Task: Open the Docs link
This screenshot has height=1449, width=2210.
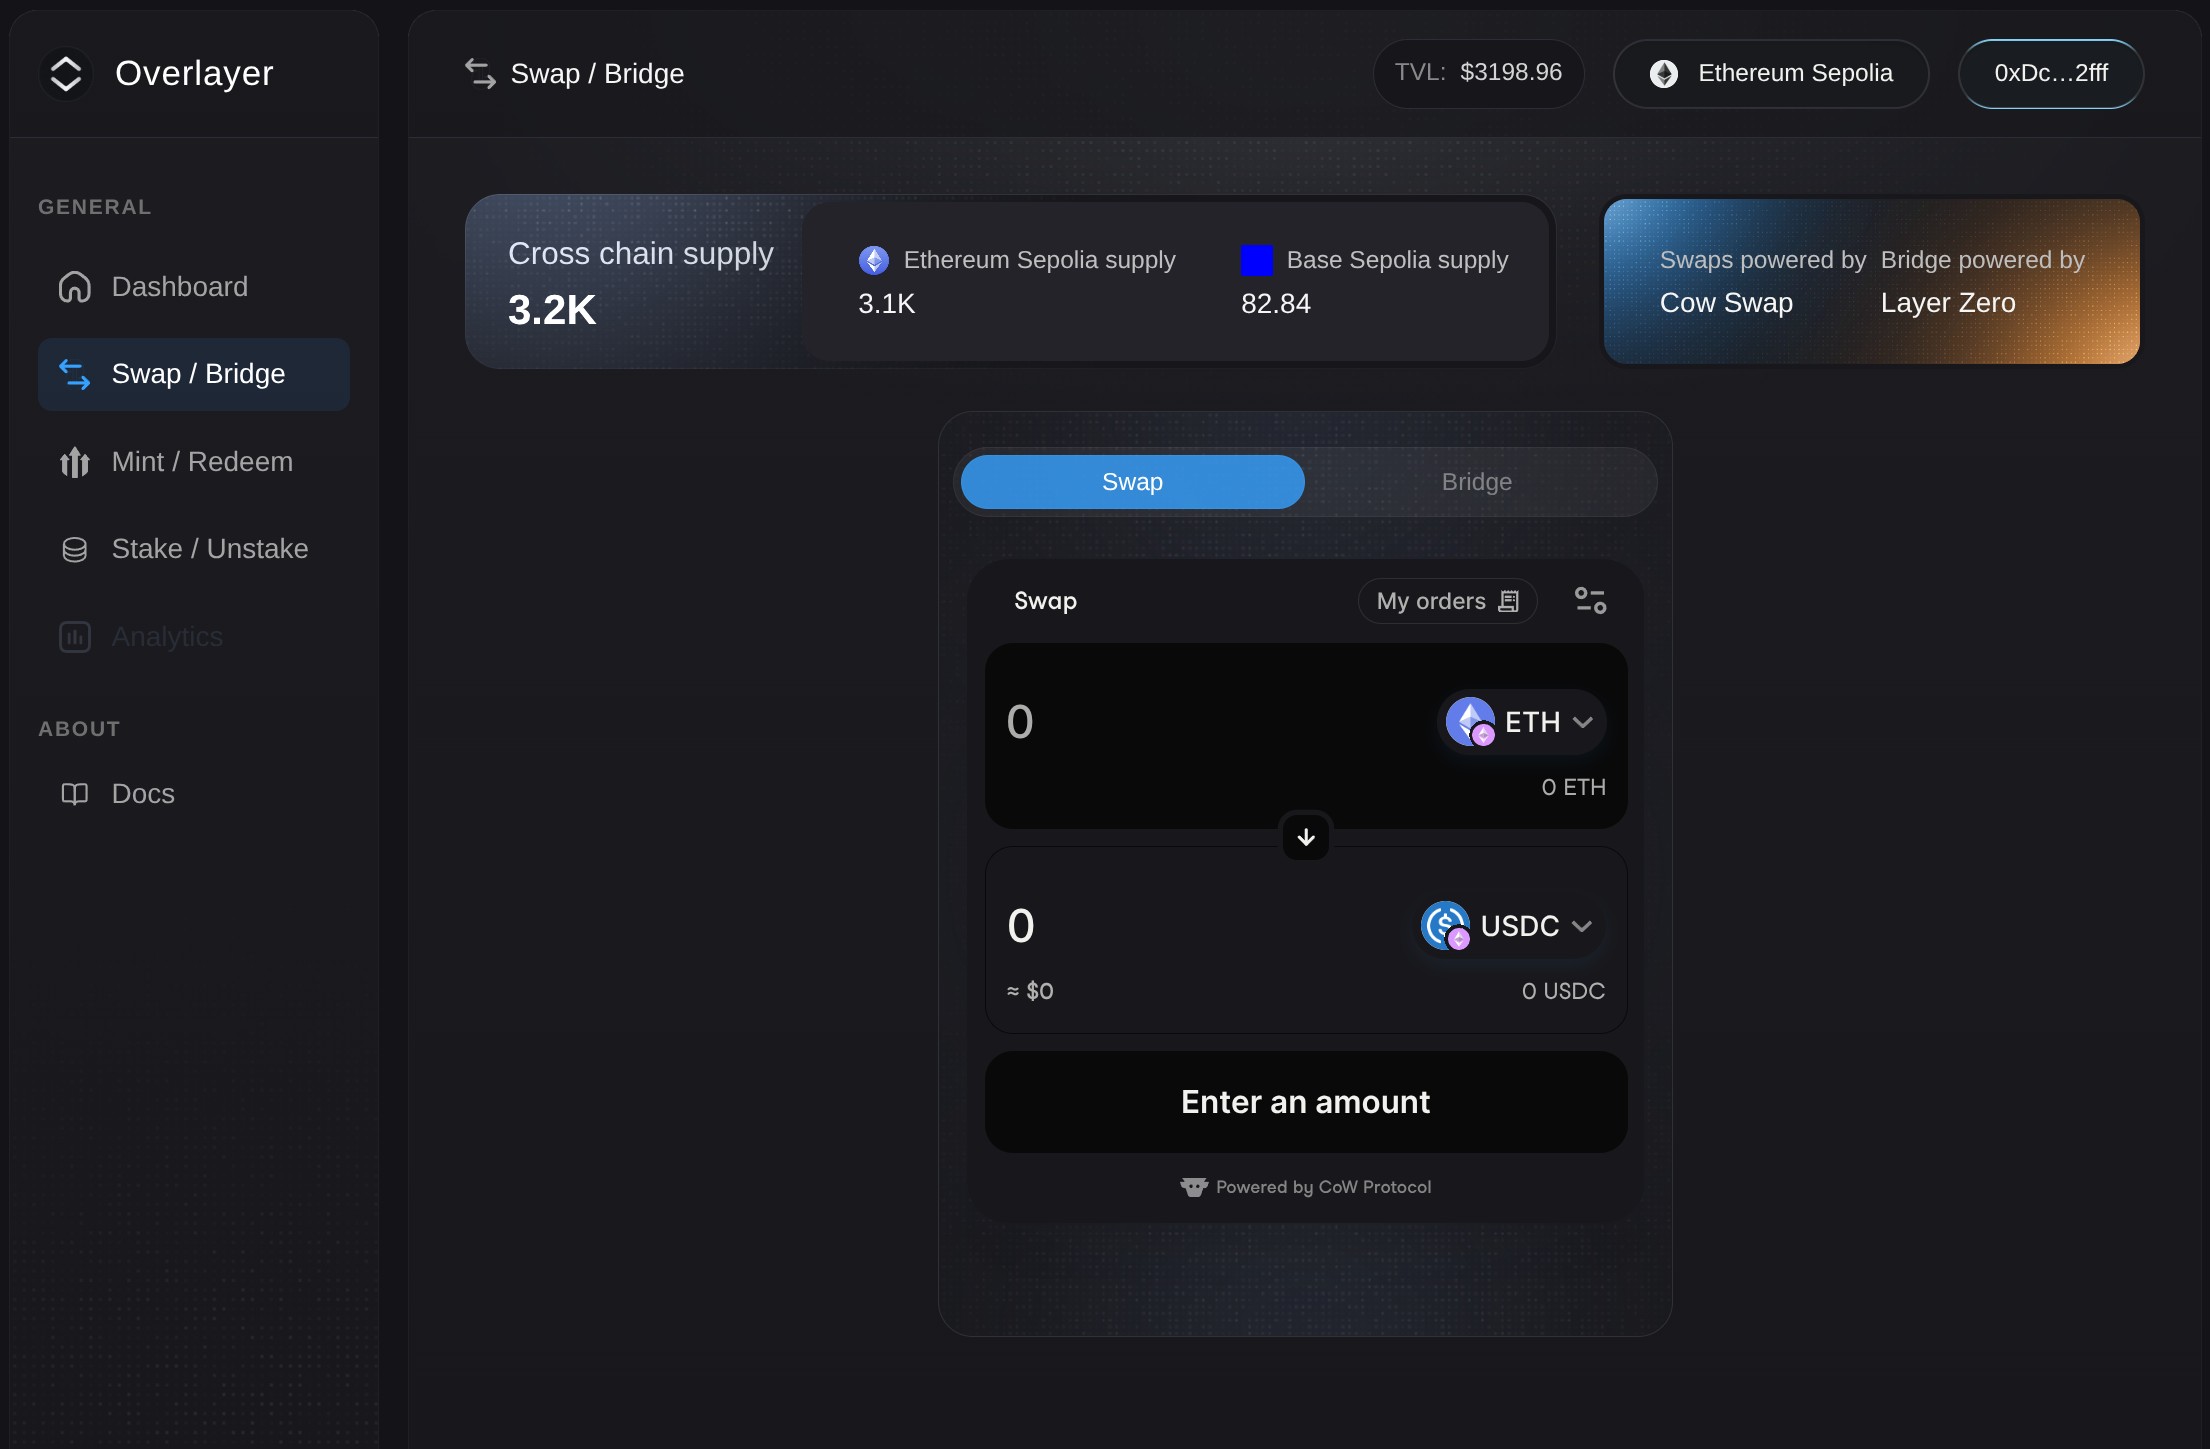Action: [x=194, y=794]
